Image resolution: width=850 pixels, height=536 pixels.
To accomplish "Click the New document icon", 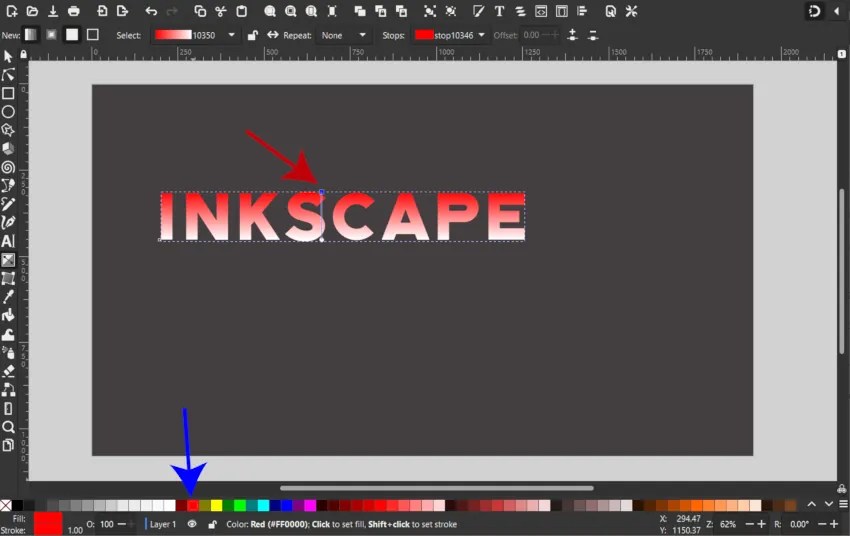I will point(11,11).
